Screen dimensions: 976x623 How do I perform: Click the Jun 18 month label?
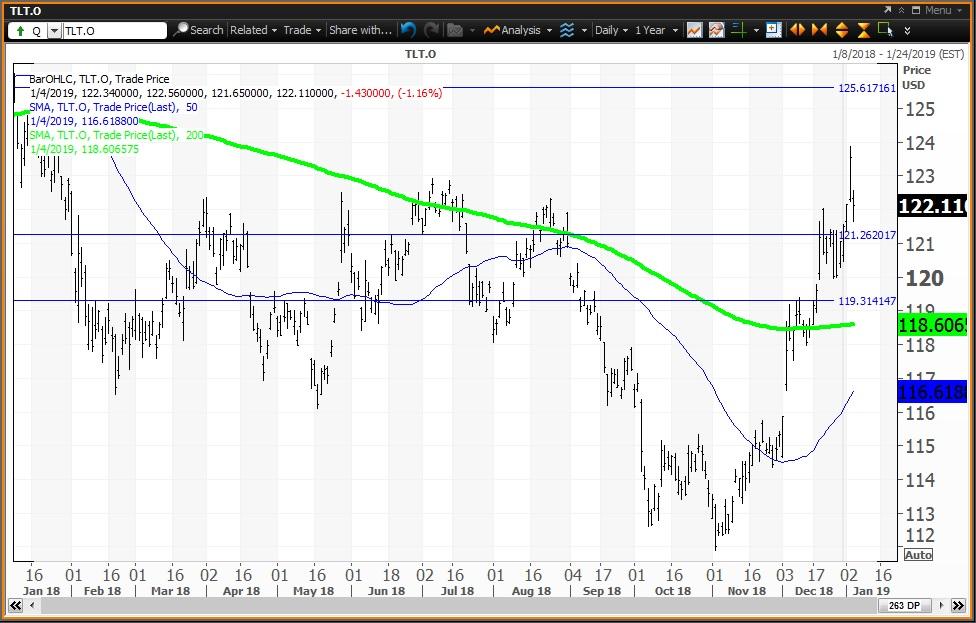pos(386,591)
